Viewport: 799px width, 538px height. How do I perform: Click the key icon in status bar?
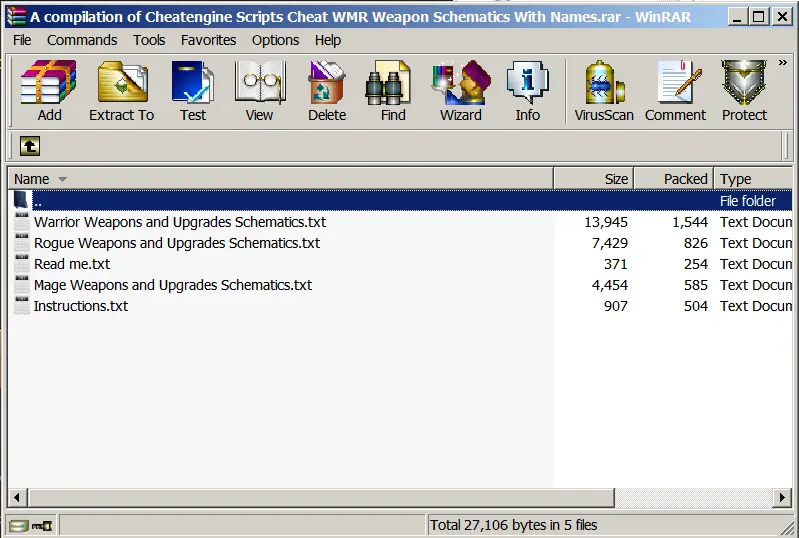coord(42,525)
